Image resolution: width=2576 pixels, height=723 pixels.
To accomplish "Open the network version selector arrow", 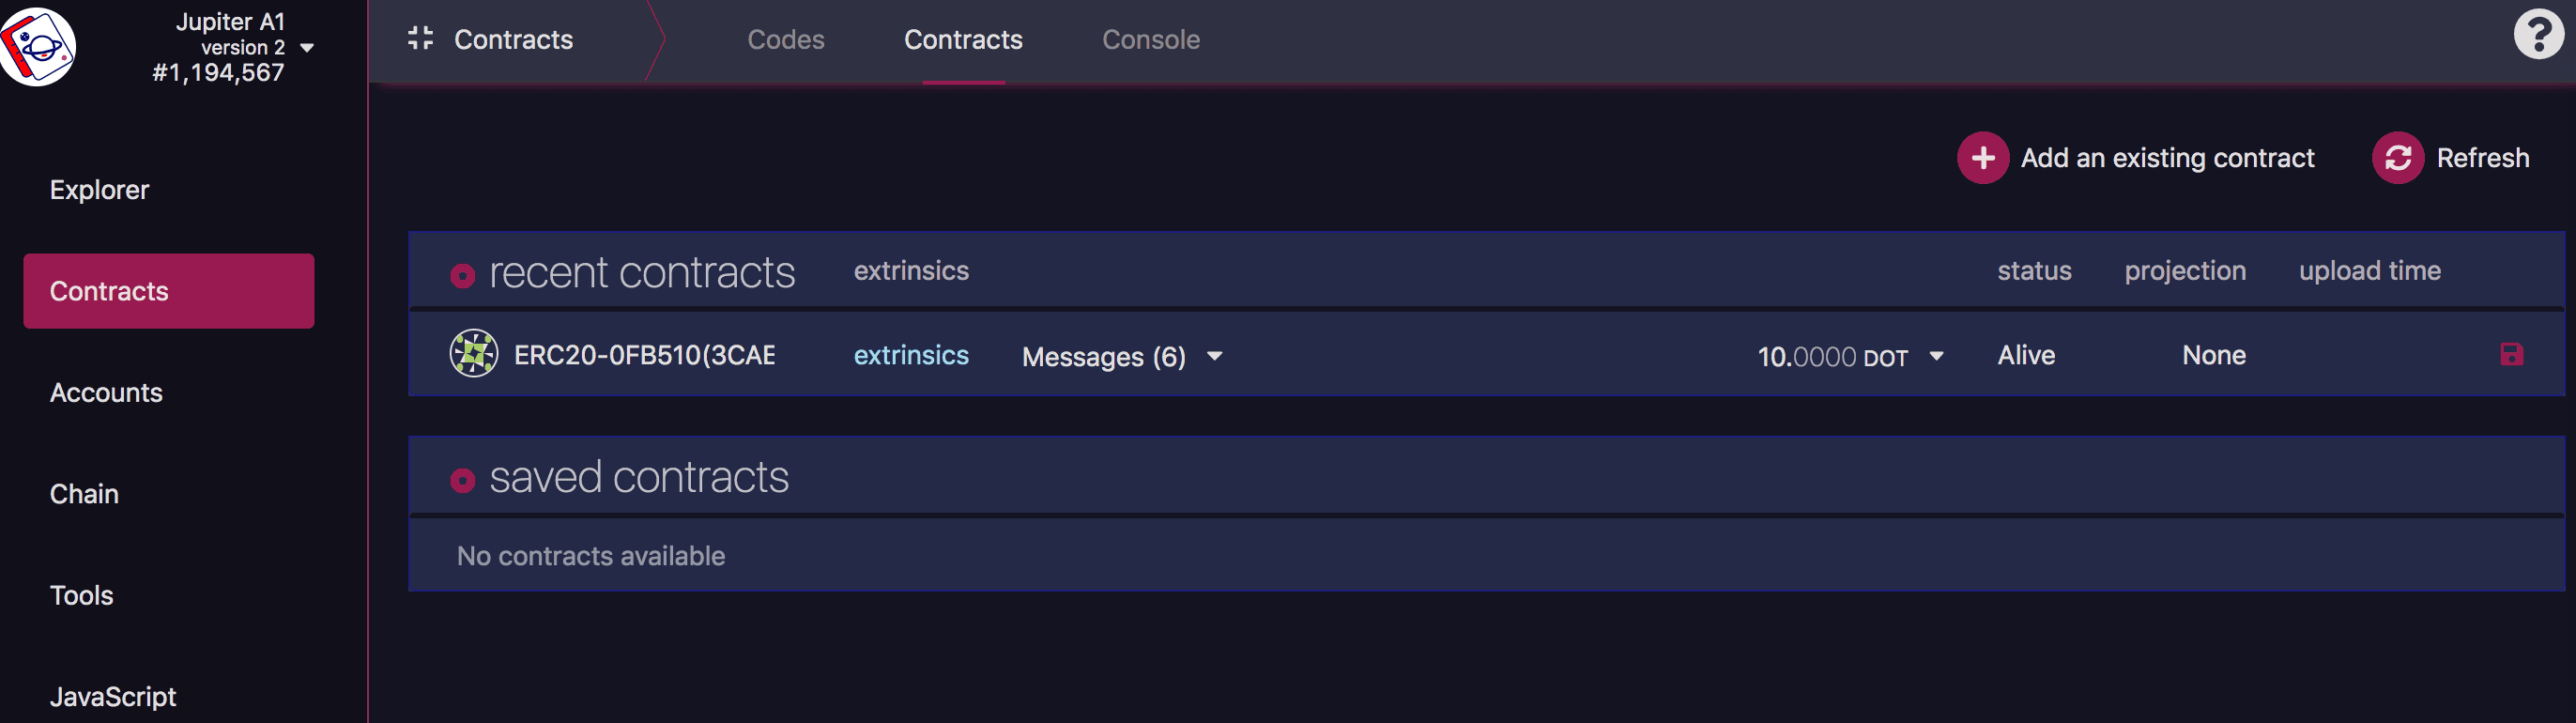I will click(307, 48).
